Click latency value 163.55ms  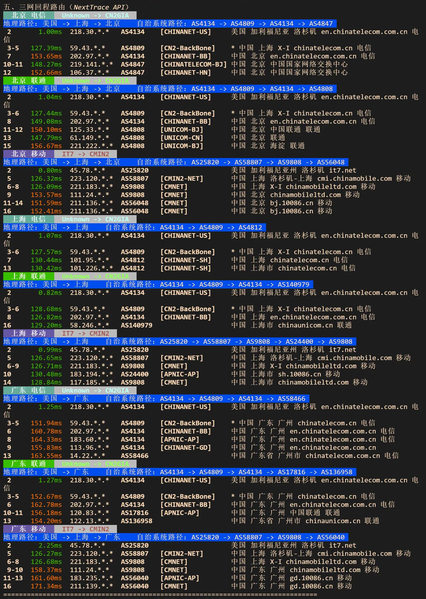46,456
